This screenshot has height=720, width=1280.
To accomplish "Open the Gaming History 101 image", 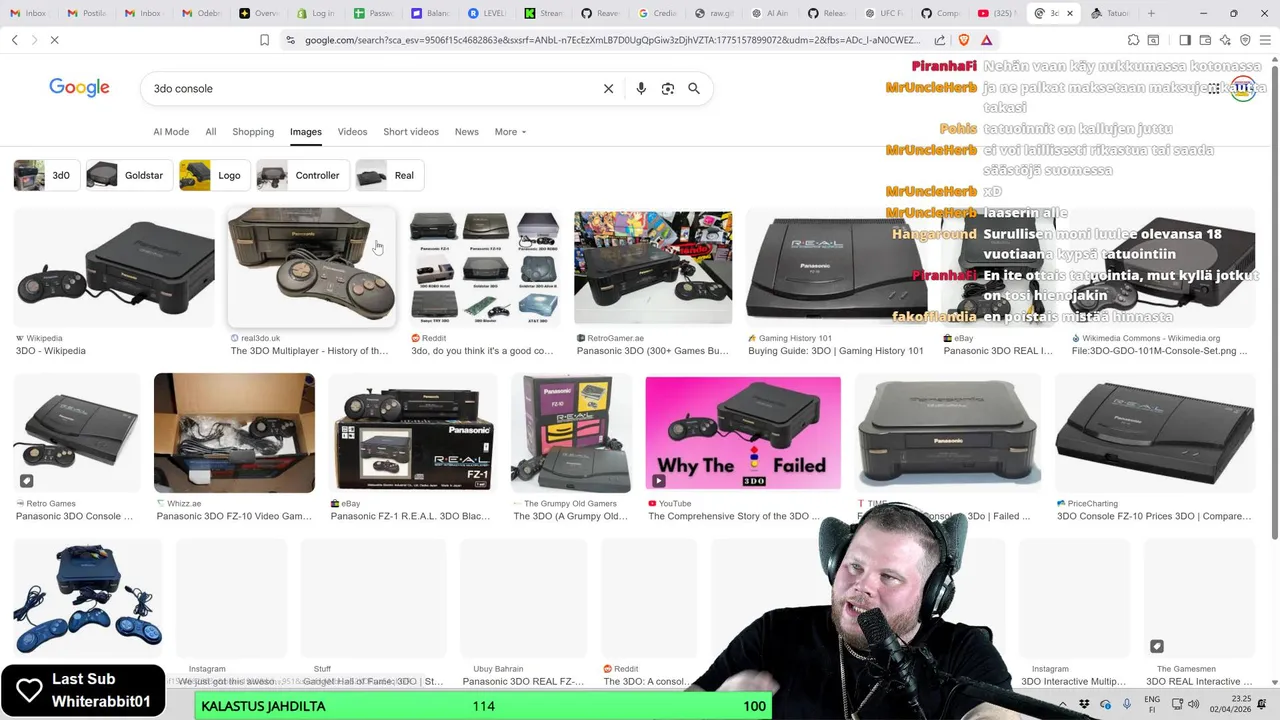I will [x=836, y=268].
